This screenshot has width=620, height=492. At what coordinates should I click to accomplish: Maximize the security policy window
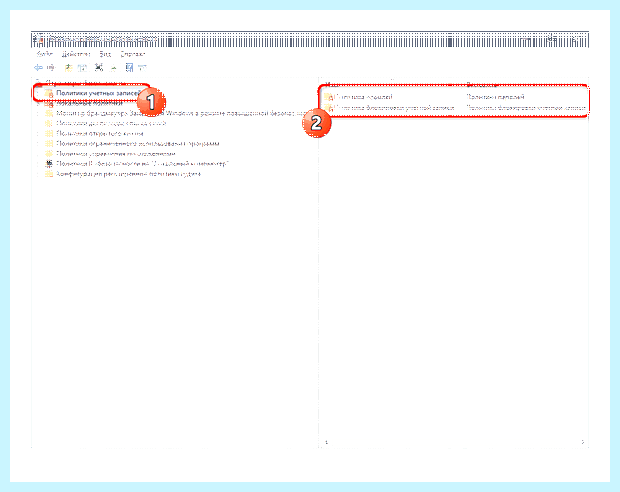coord(552,39)
